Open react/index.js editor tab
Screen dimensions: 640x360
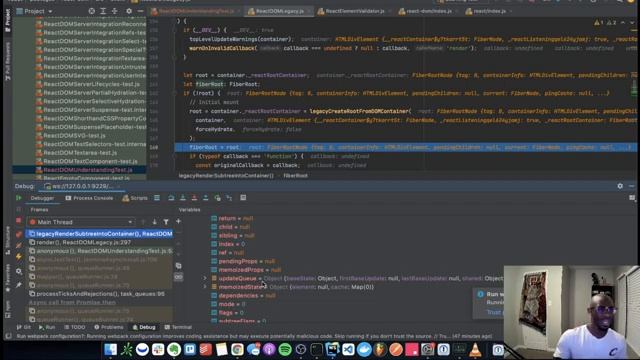[489, 11]
